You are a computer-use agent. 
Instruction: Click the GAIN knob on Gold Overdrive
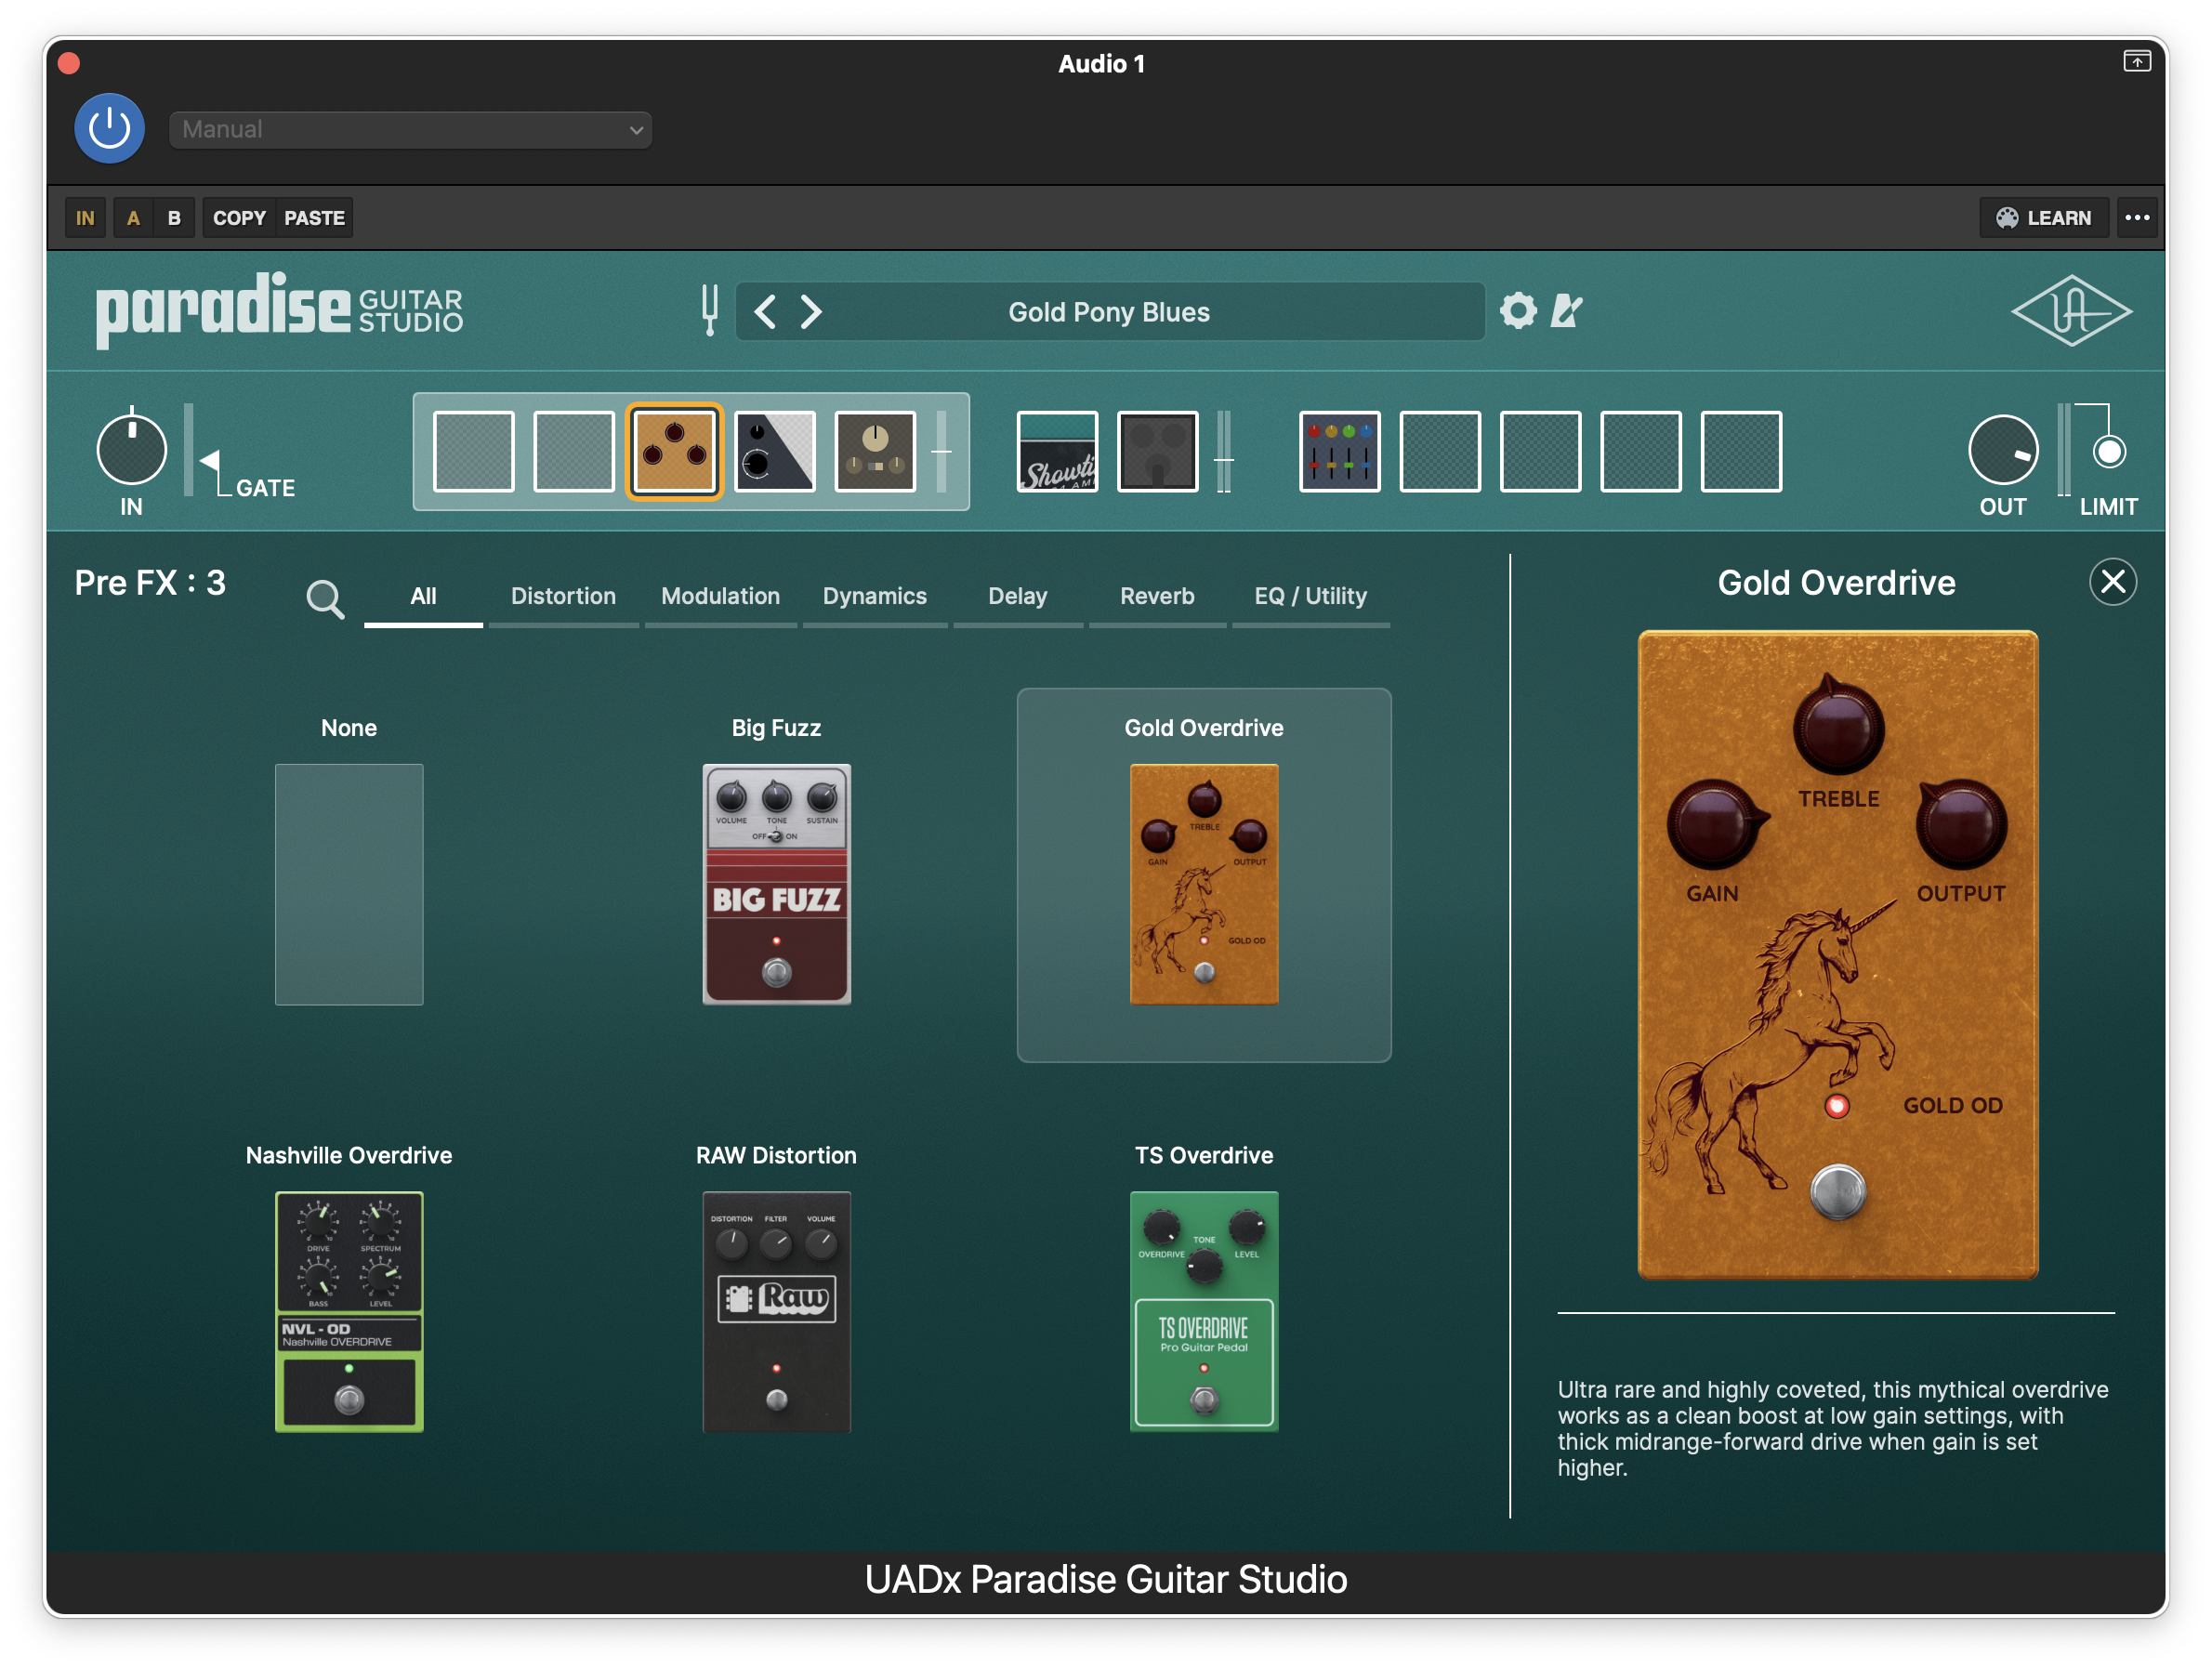tap(1712, 823)
